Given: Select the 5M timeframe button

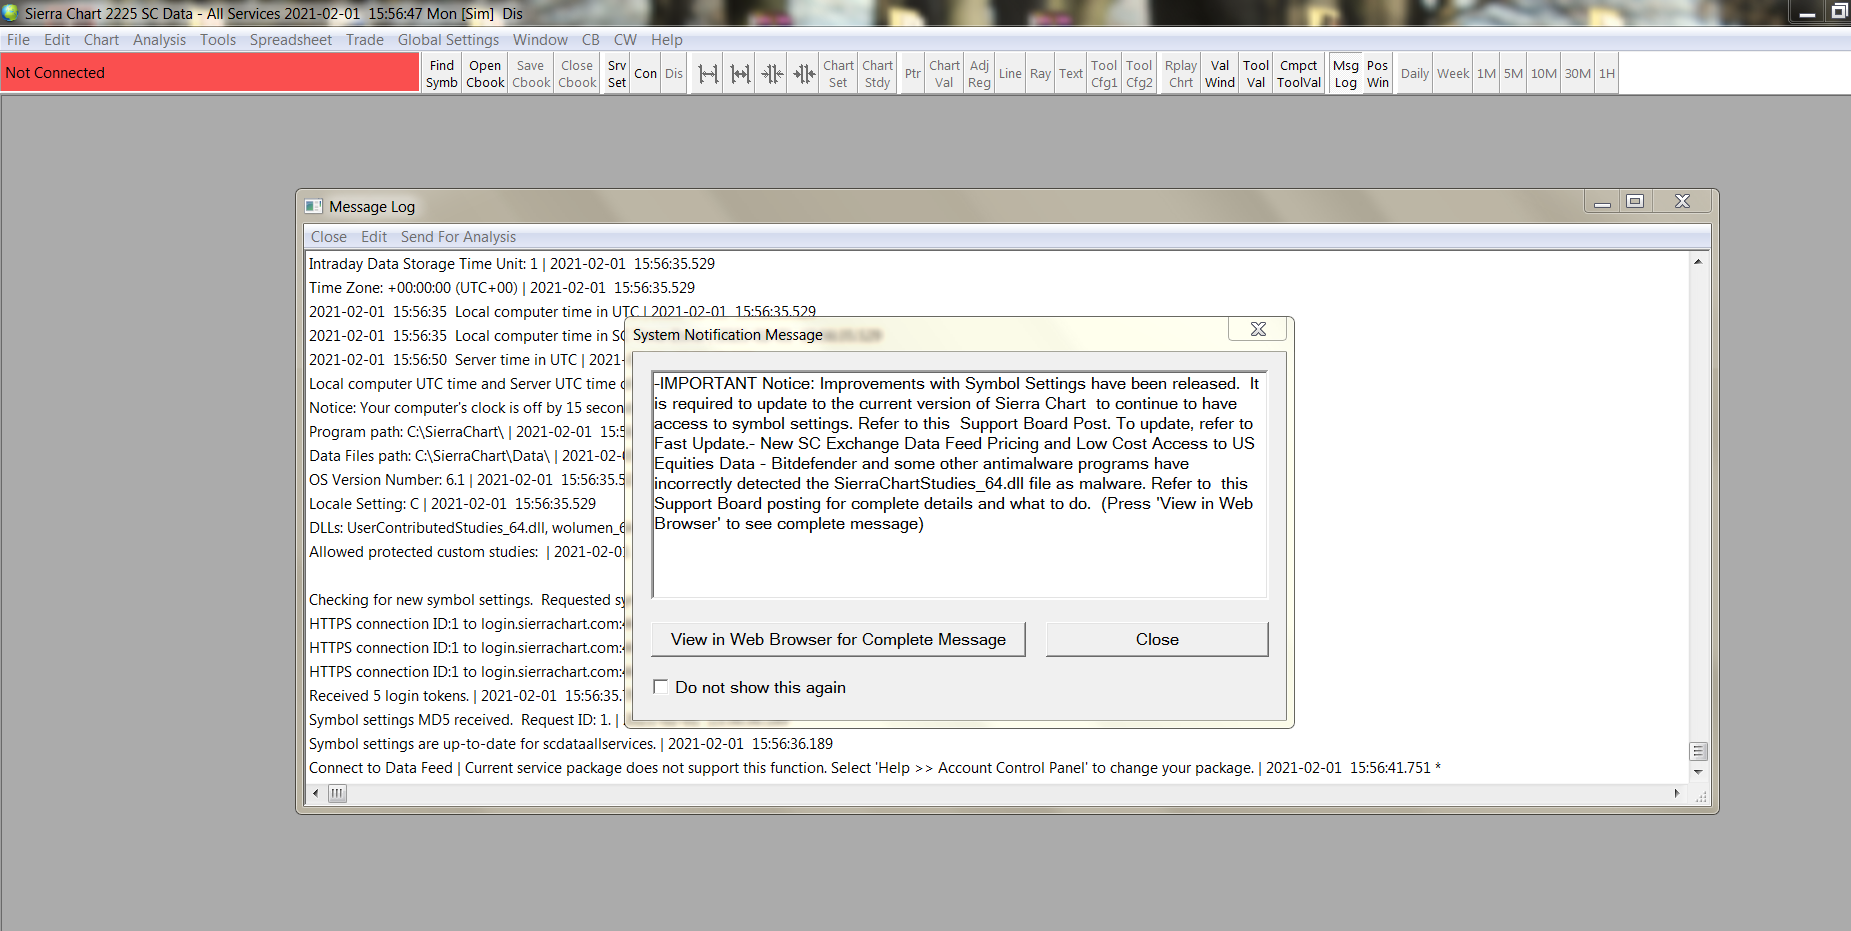Looking at the screenshot, I should coord(1513,74).
